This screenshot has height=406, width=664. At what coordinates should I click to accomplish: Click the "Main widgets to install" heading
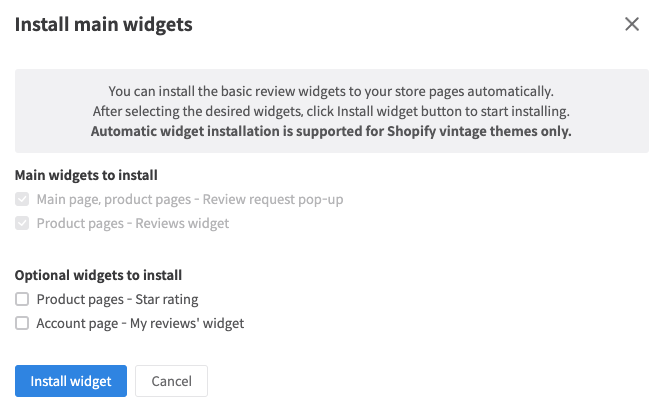86,175
